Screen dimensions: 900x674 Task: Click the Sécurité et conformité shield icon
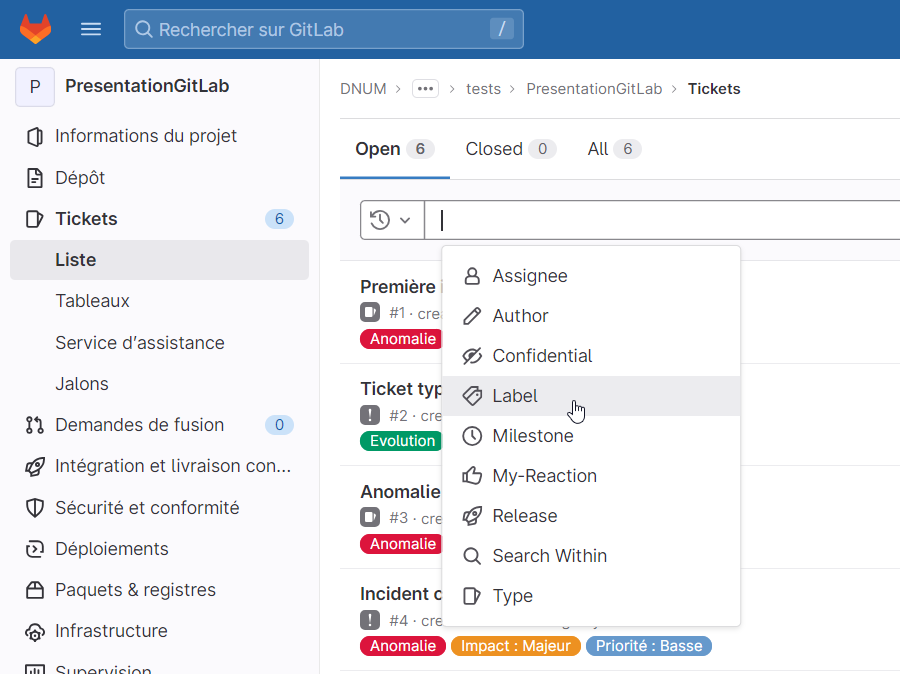click(x=35, y=508)
